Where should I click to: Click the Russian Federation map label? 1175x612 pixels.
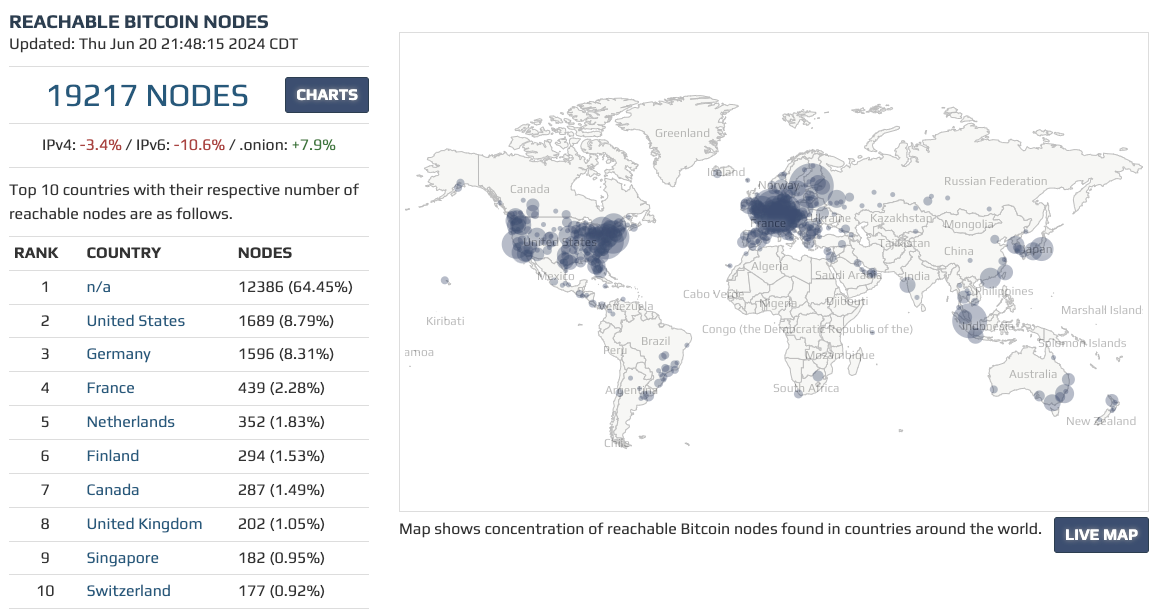(x=995, y=181)
